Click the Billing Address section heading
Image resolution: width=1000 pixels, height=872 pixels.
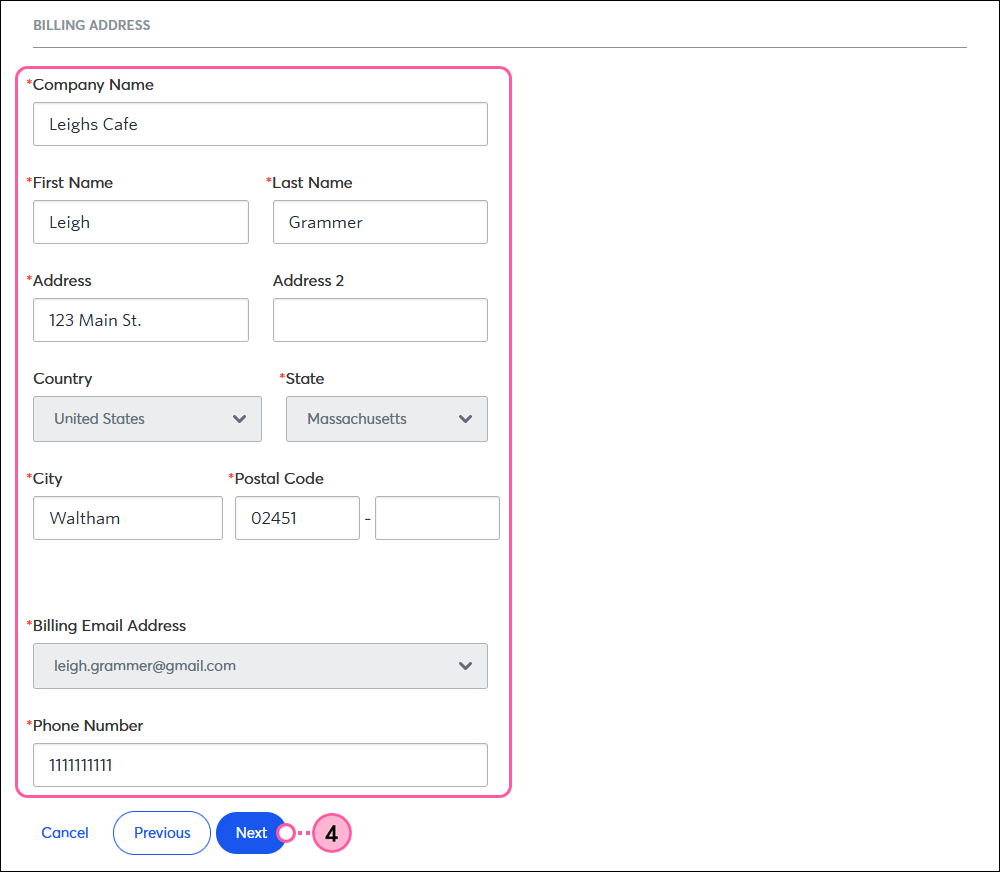coord(92,26)
